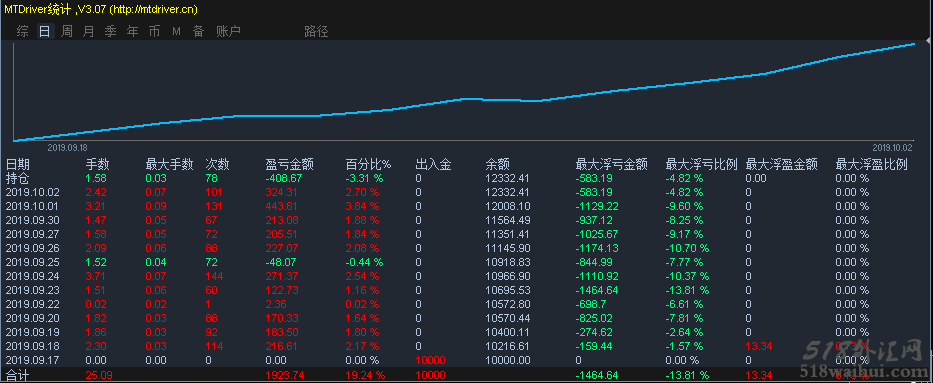Click balance value 12008.10
This screenshot has height=383, width=933.
point(508,206)
